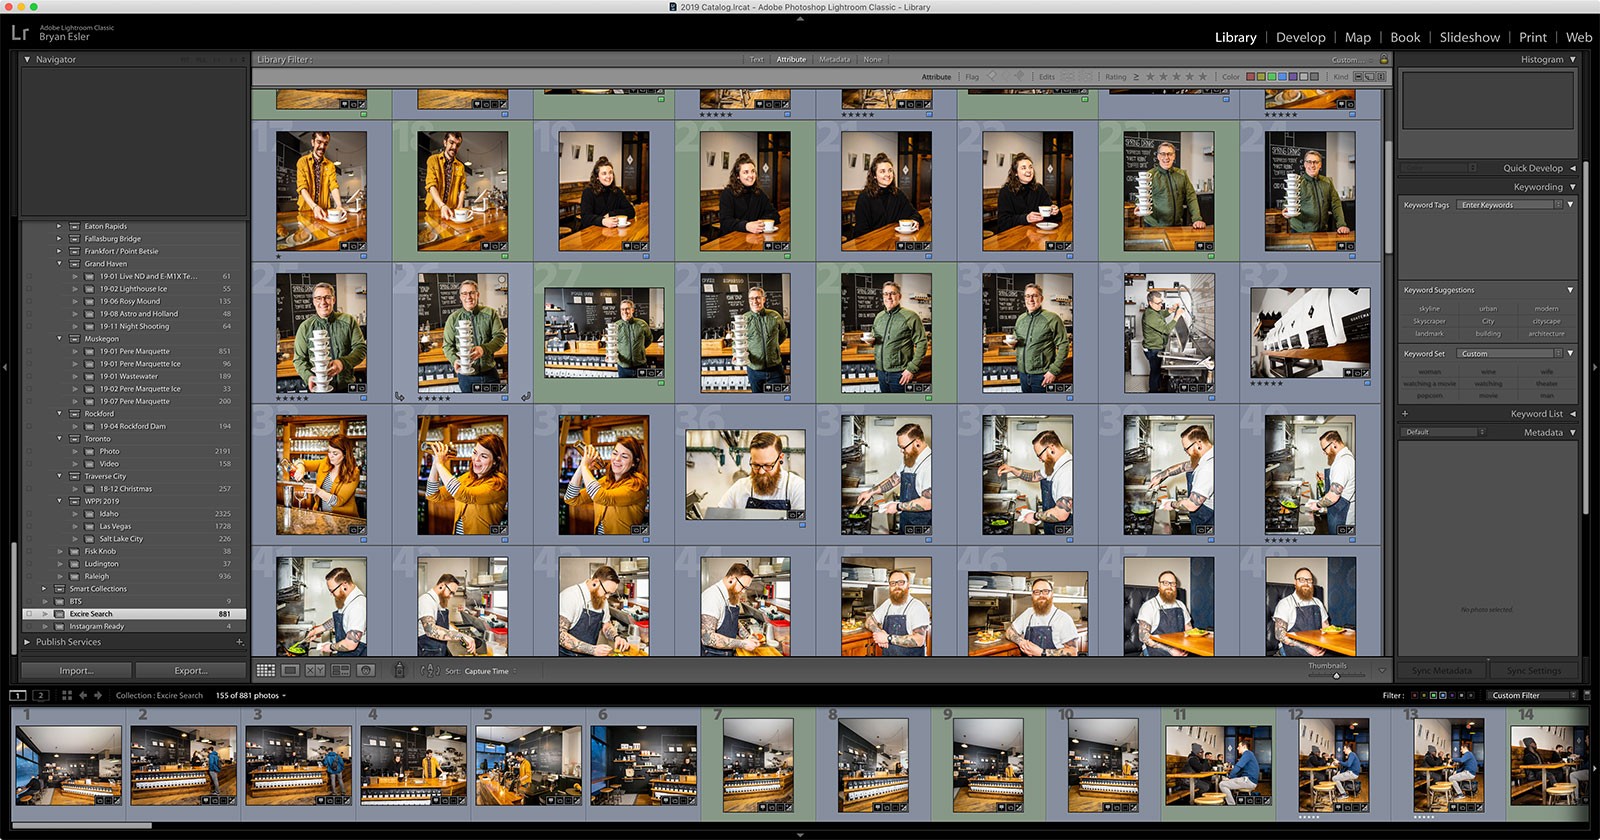Click the Export... button
The image size is (1600, 840).
click(x=191, y=671)
